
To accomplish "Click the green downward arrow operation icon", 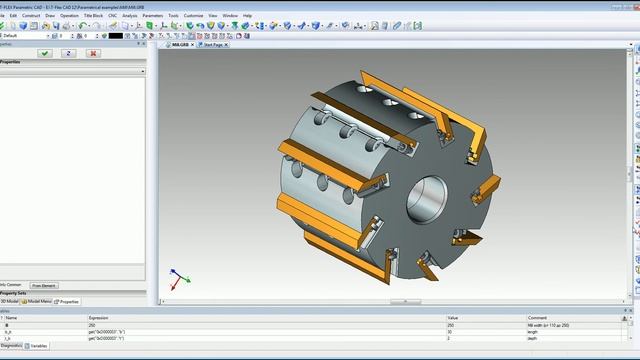I will [235, 26].
